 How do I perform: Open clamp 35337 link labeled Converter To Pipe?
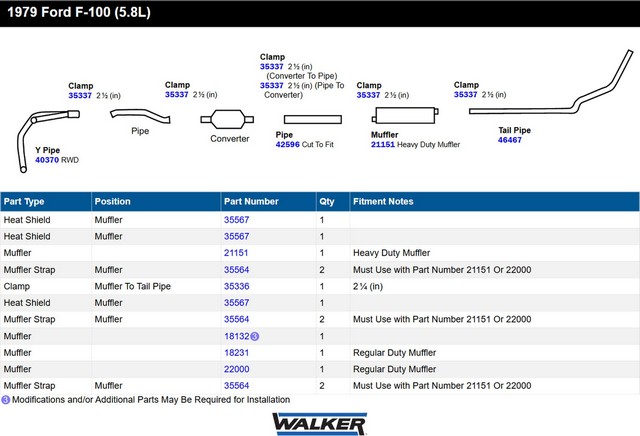point(271,67)
